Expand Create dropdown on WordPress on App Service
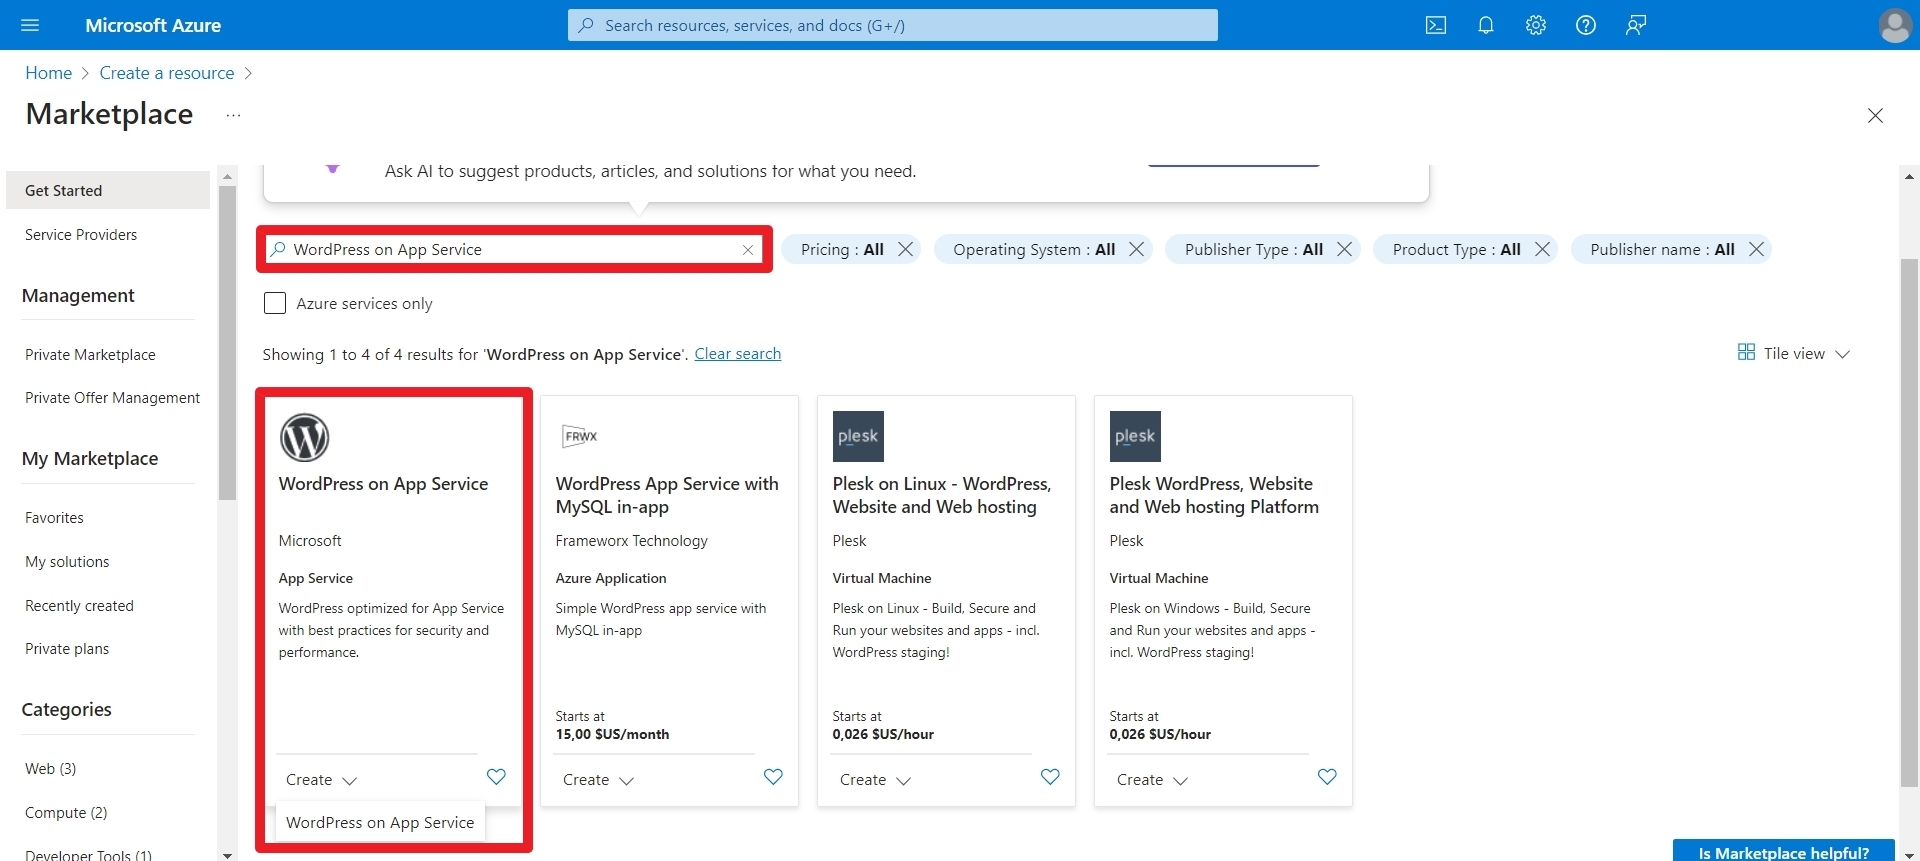 [321, 780]
